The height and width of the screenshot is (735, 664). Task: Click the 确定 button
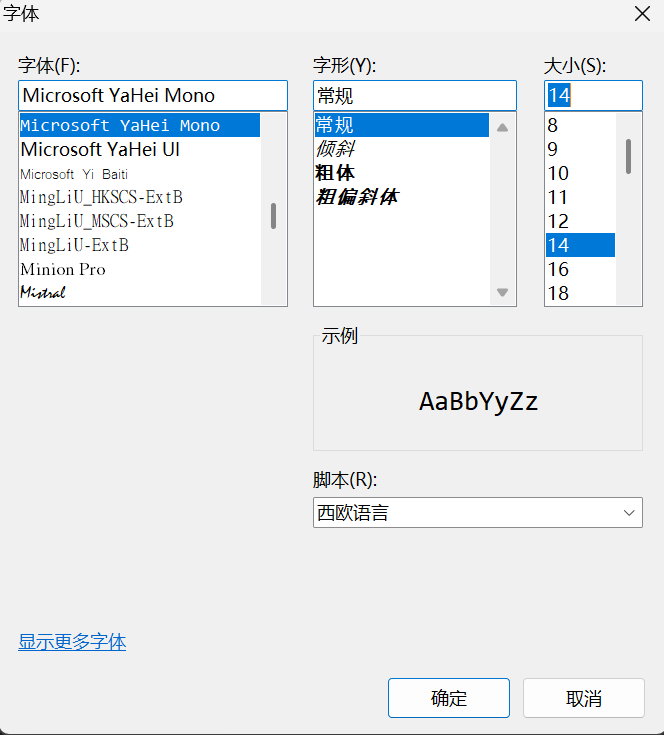coord(448,698)
